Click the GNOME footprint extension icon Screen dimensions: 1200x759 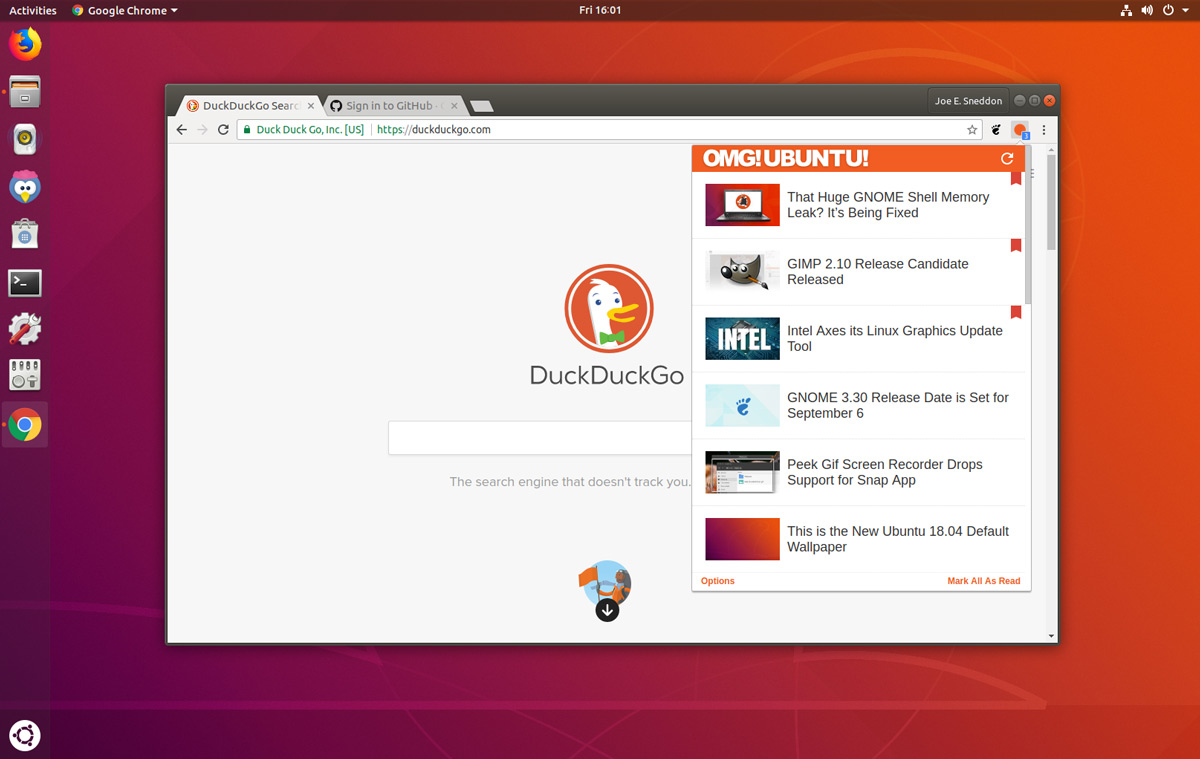pyautogui.click(x=995, y=130)
